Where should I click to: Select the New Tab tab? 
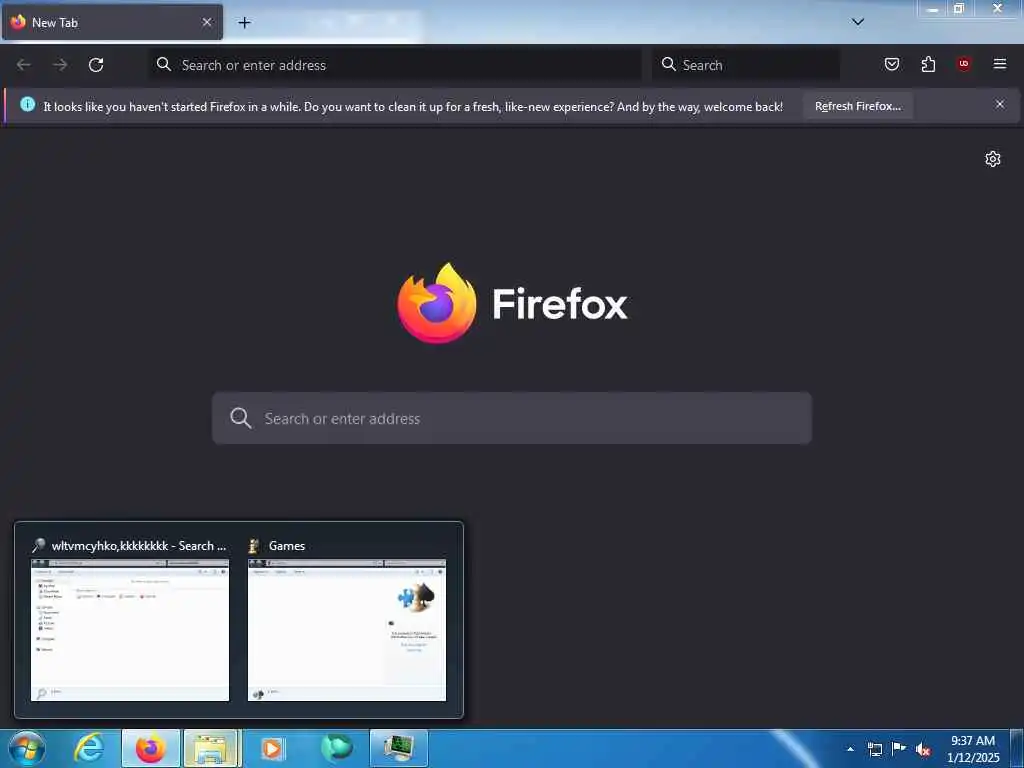tap(112, 22)
